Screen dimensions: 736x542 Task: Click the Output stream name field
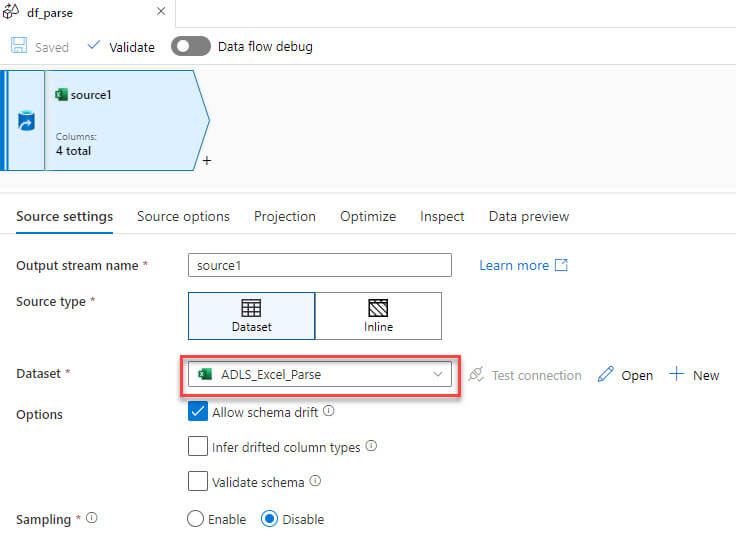320,265
